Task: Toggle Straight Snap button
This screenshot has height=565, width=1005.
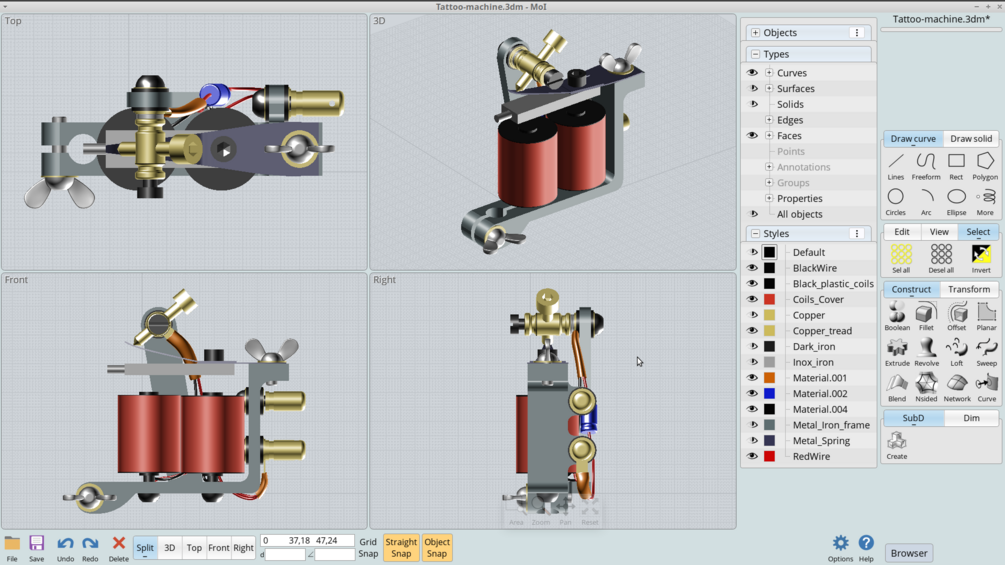Action: coord(401,548)
